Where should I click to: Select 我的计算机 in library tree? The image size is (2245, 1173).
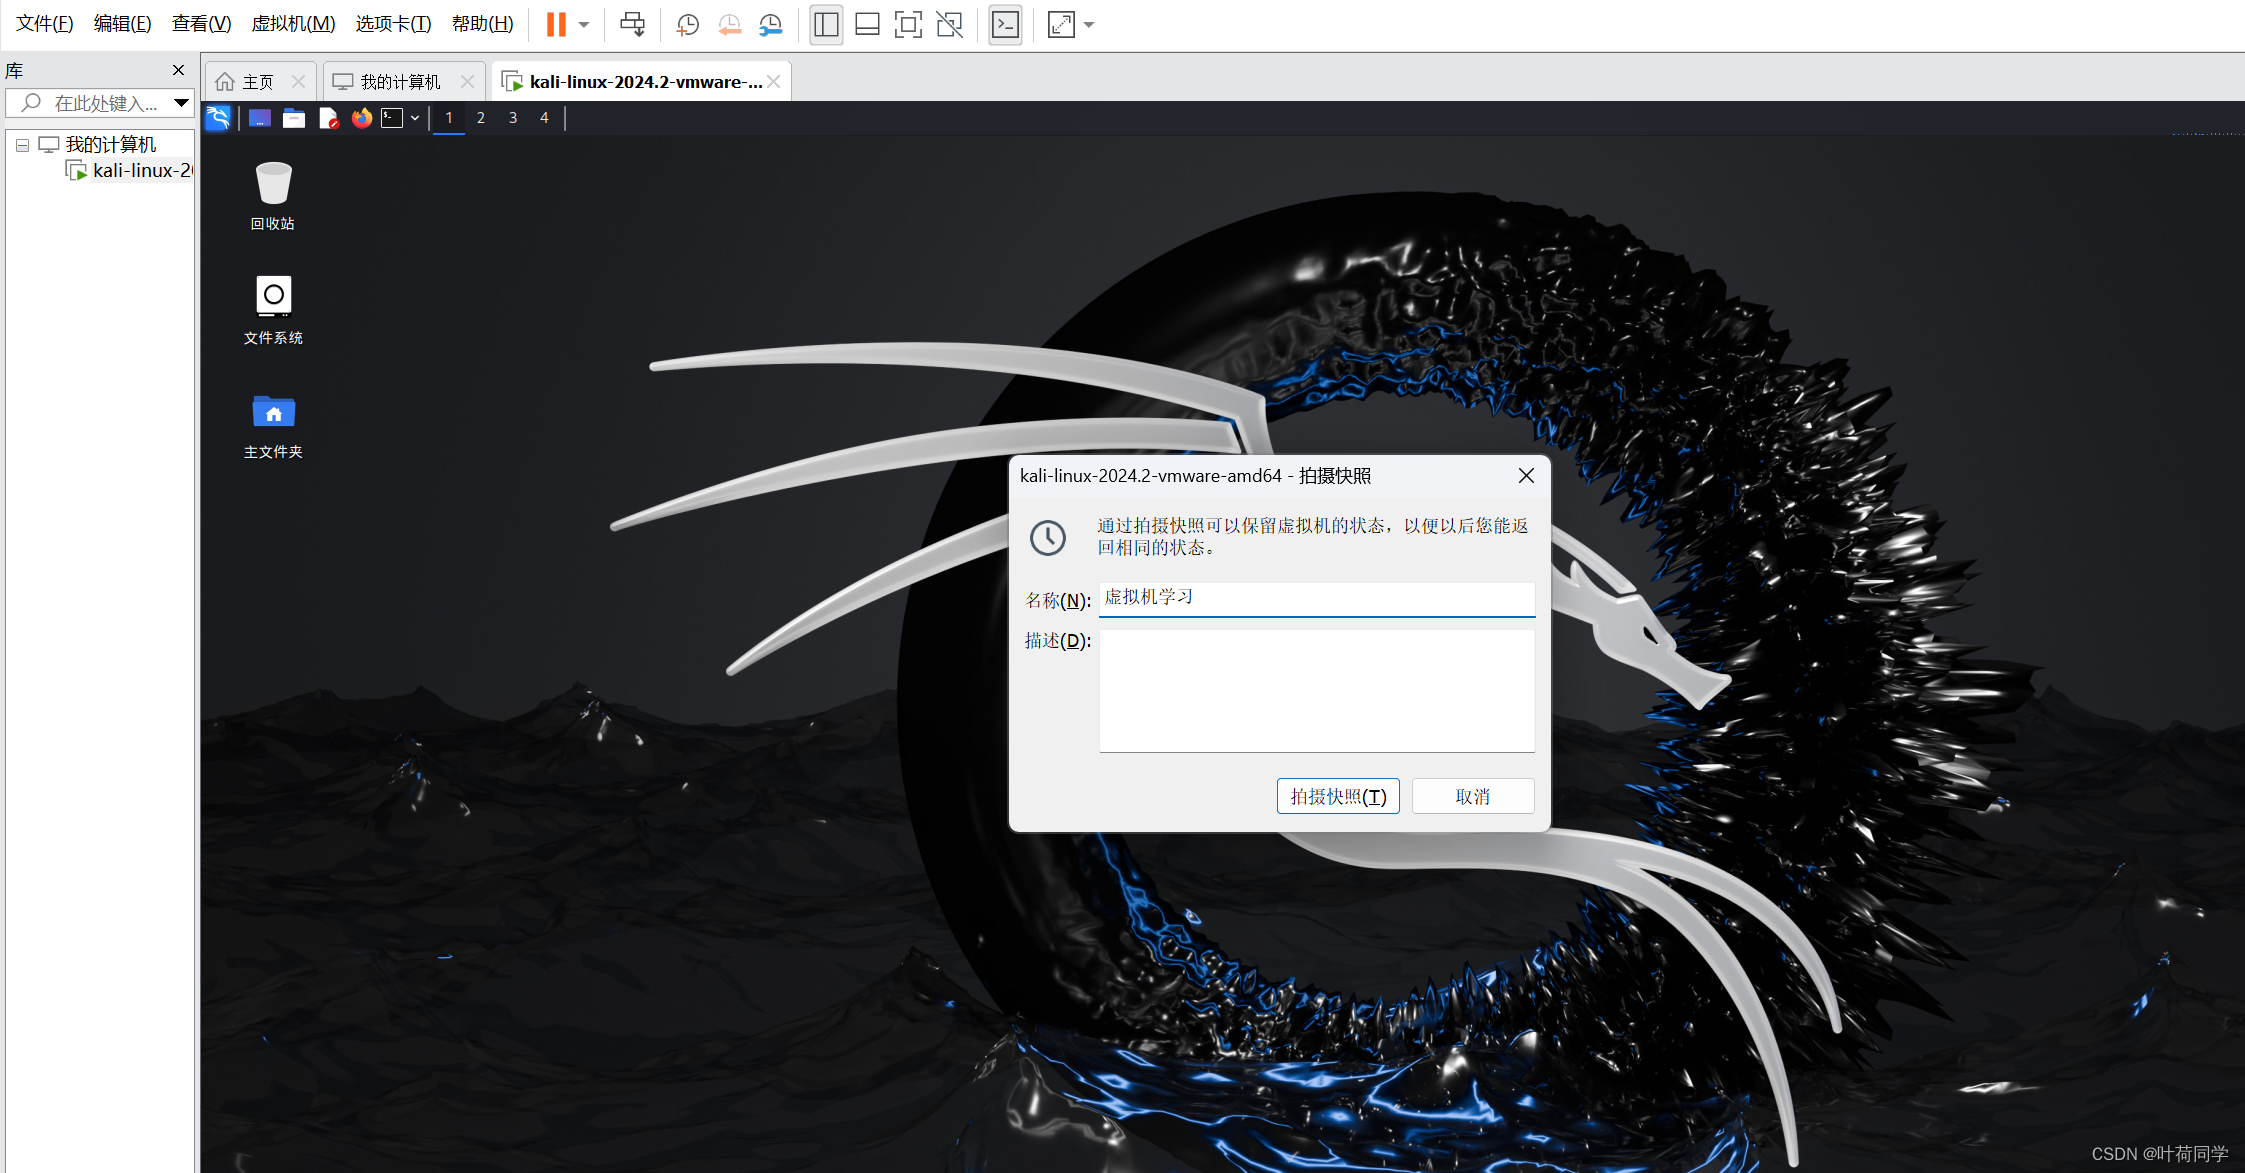coord(110,145)
